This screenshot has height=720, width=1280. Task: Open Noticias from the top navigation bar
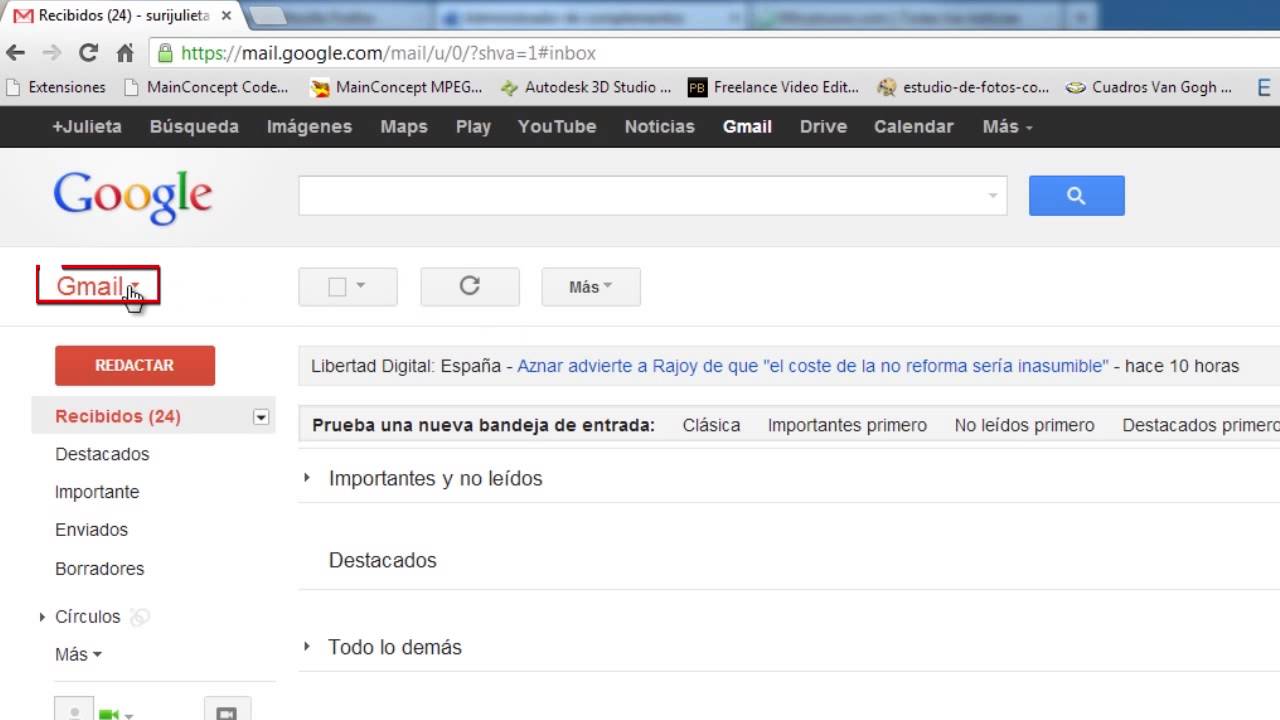(x=659, y=126)
